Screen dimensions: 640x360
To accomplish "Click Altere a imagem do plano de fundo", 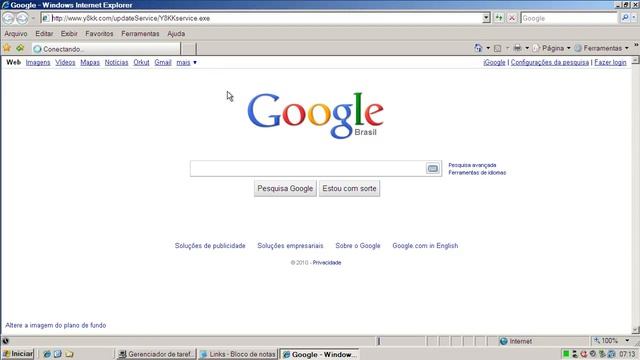I will point(56,325).
